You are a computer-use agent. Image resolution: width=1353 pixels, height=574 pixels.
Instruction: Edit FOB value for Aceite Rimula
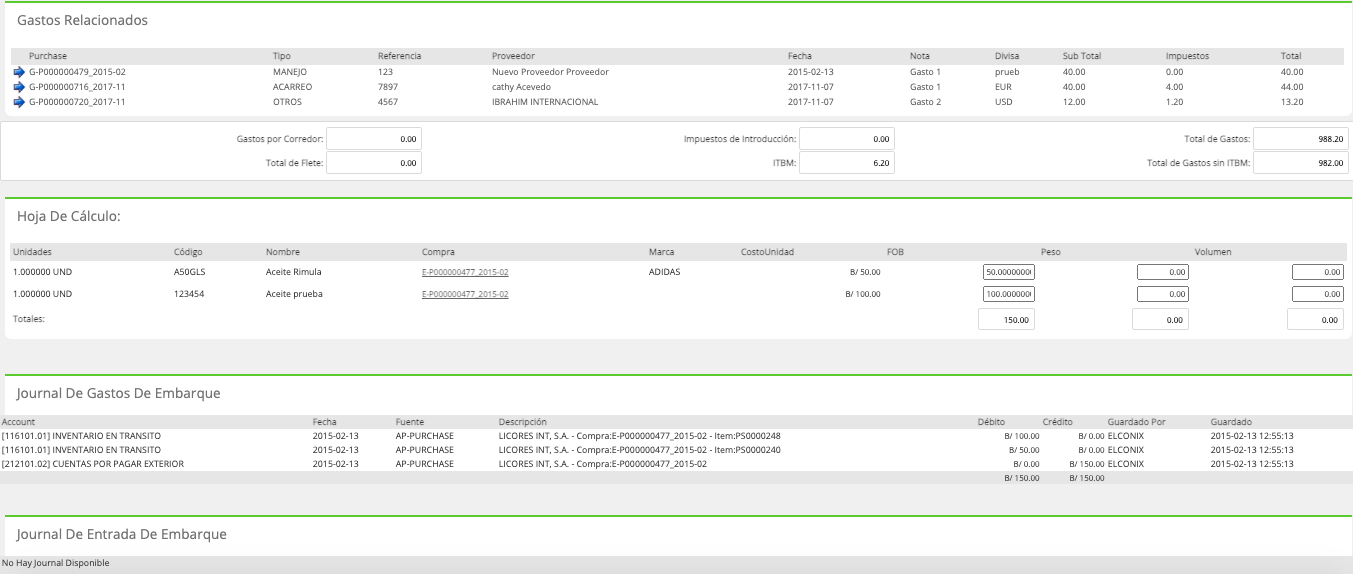pyautogui.click(x=1009, y=272)
